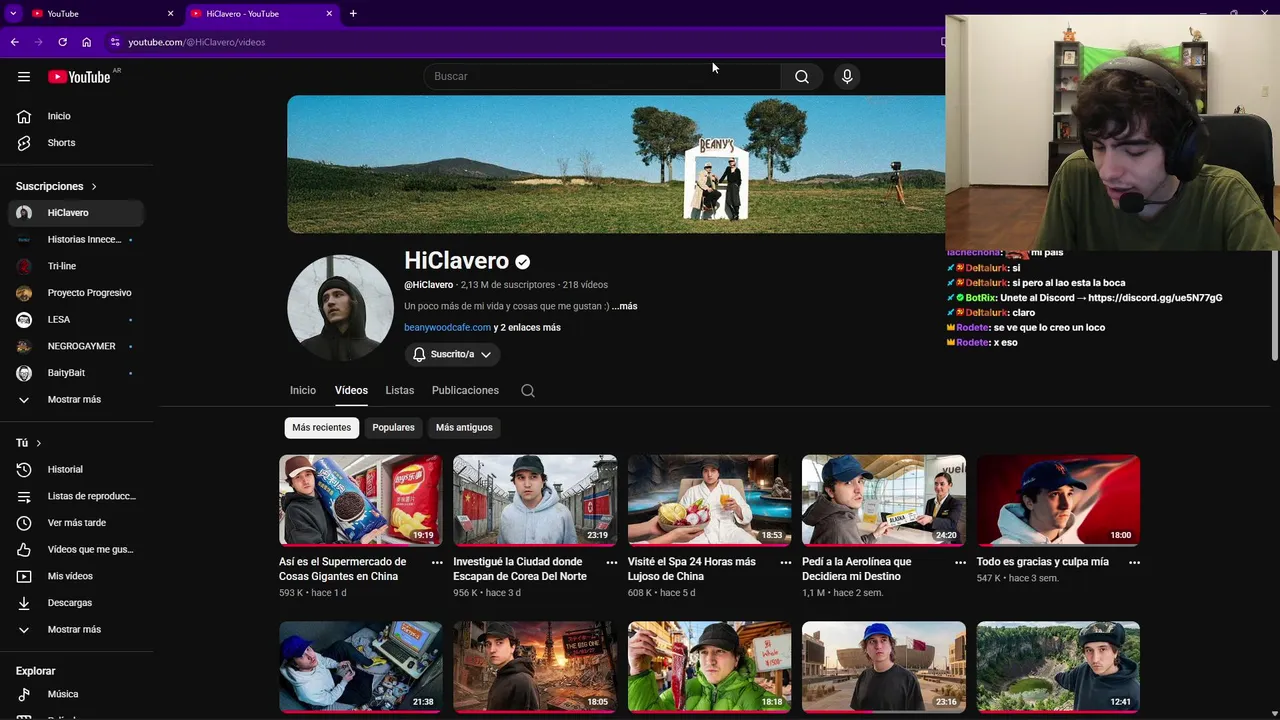Open options for Aerolínea video
The height and width of the screenshot is (720, 1280).
tap(960, 562)
